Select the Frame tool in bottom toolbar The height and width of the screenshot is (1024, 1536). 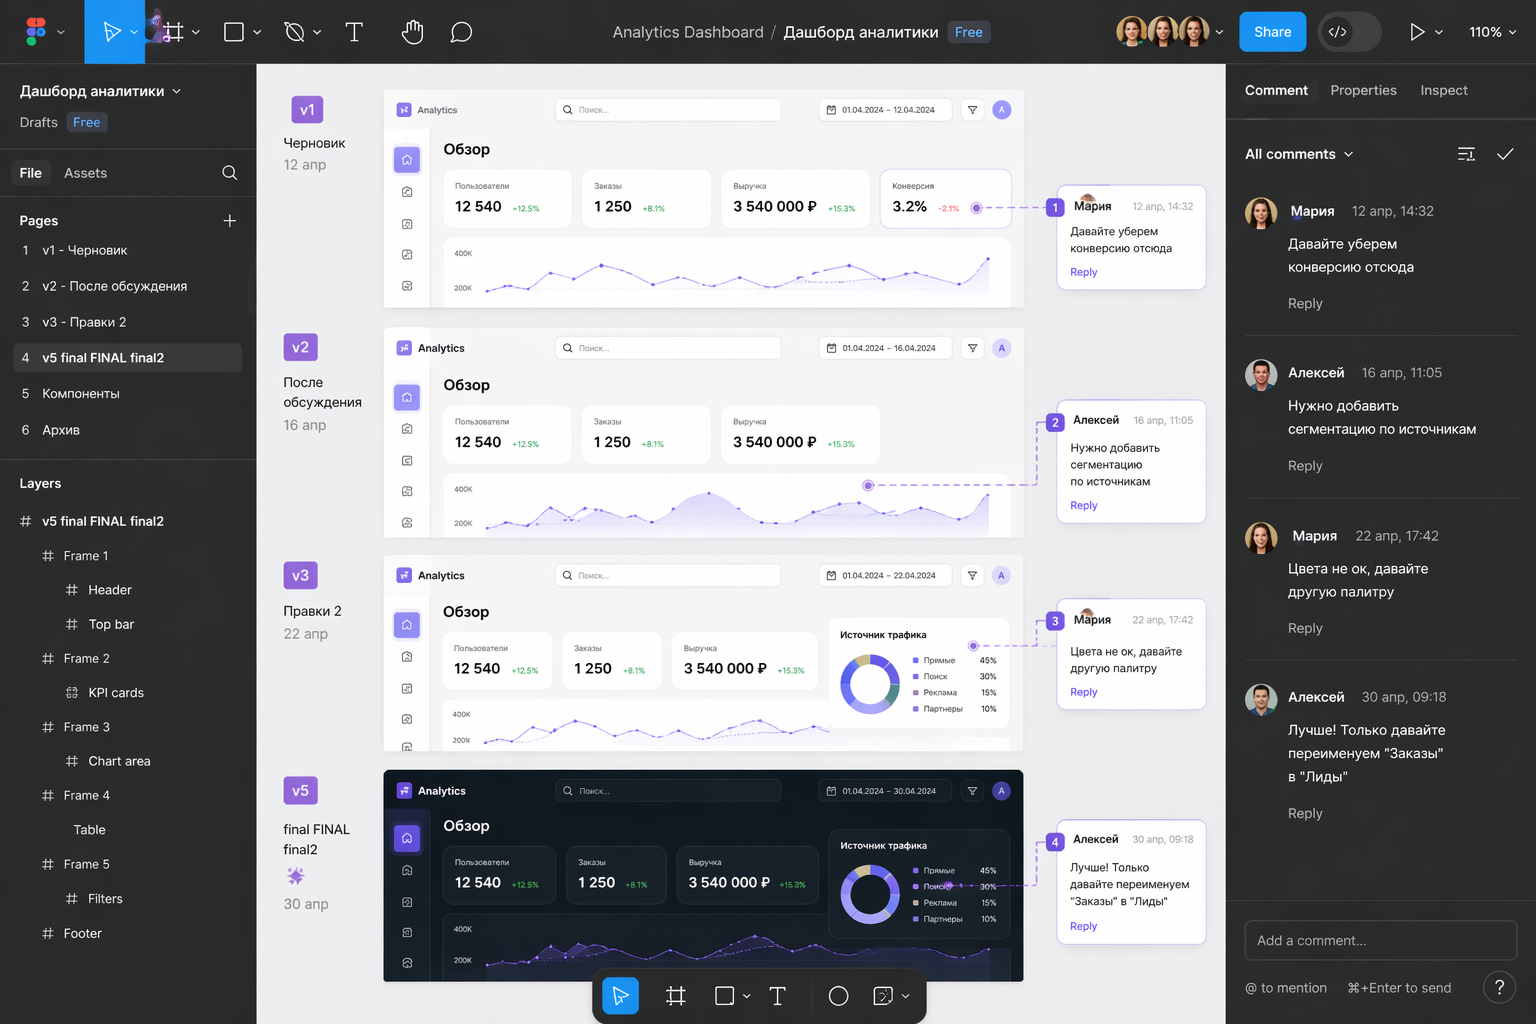point(676,996)
